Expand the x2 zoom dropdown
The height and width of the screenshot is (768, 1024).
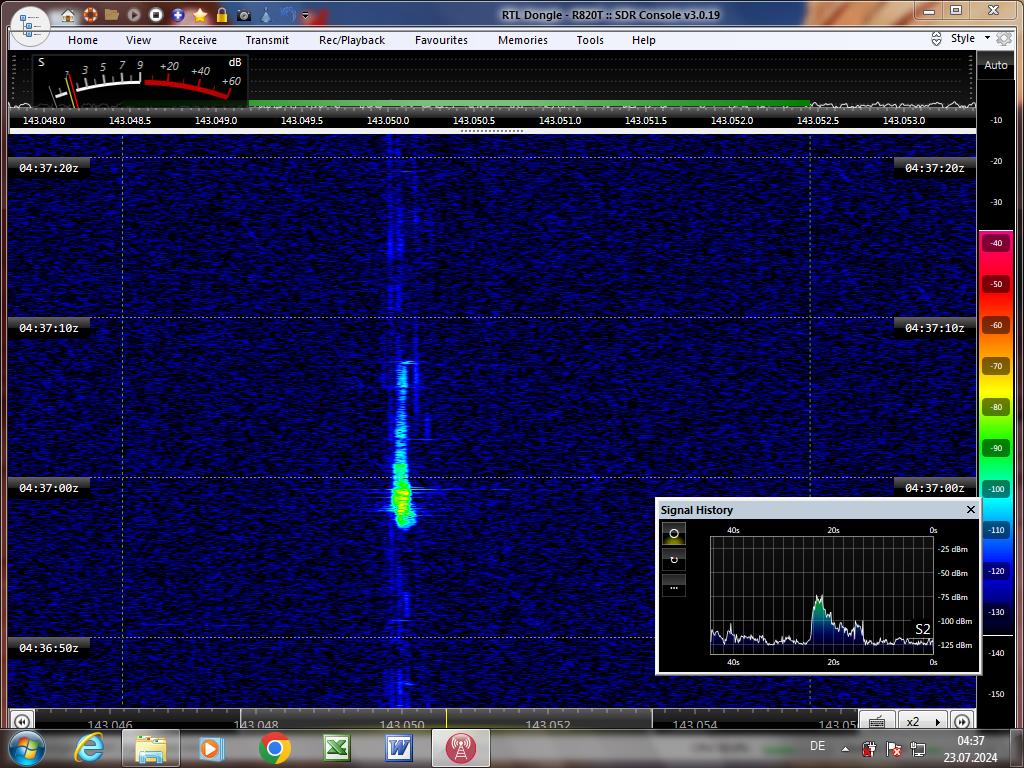pyautogui.click(x=923, y=721)
